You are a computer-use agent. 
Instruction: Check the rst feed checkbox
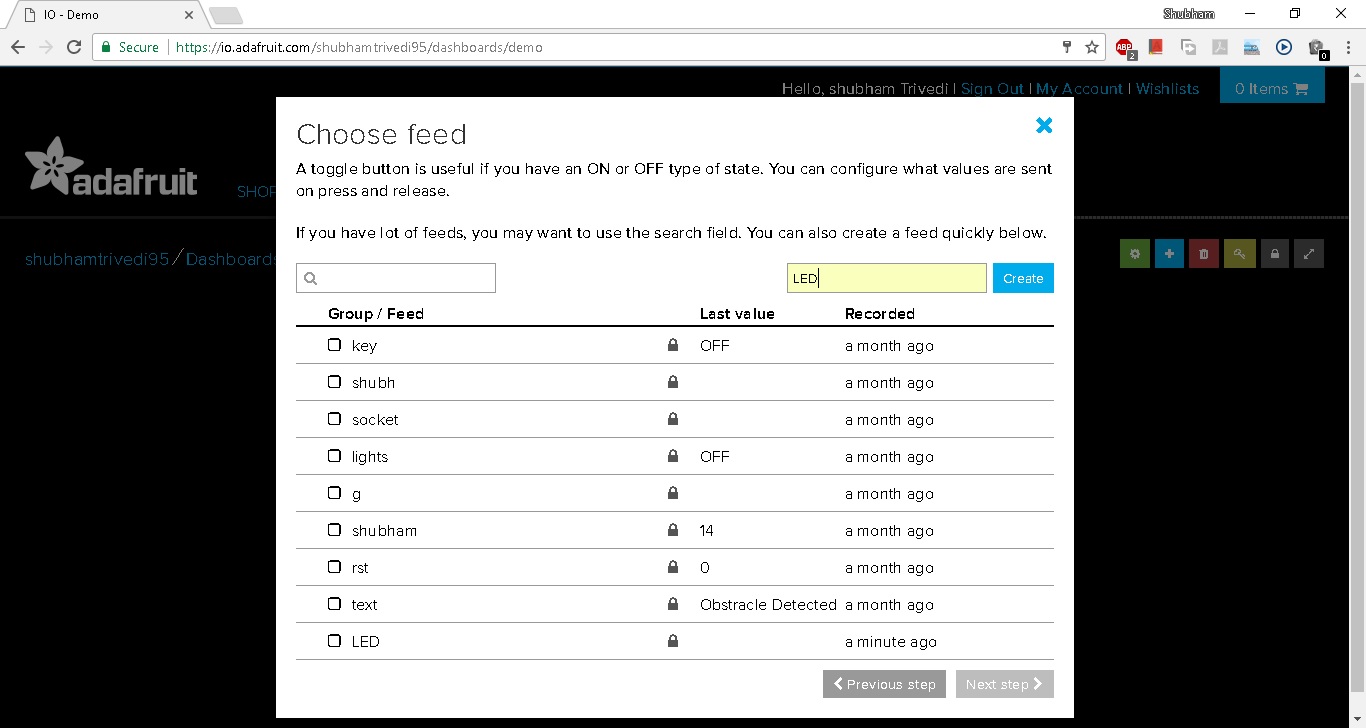pyautogui.click(x=335, y=567)
